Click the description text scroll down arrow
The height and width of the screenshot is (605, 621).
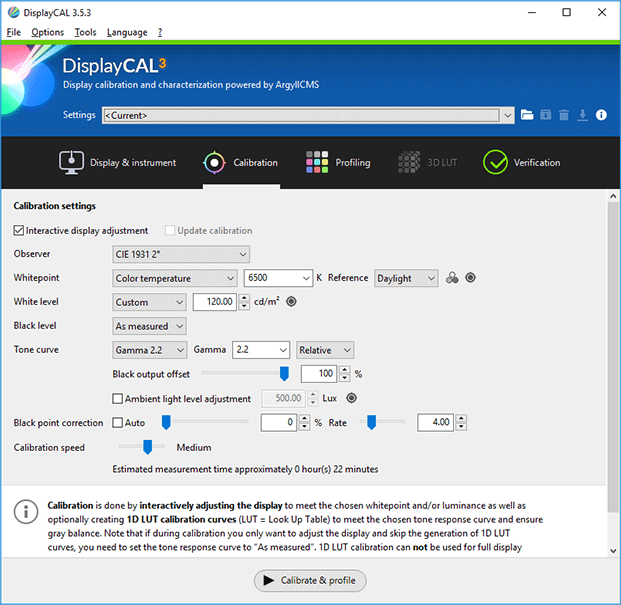pos(613,551)
